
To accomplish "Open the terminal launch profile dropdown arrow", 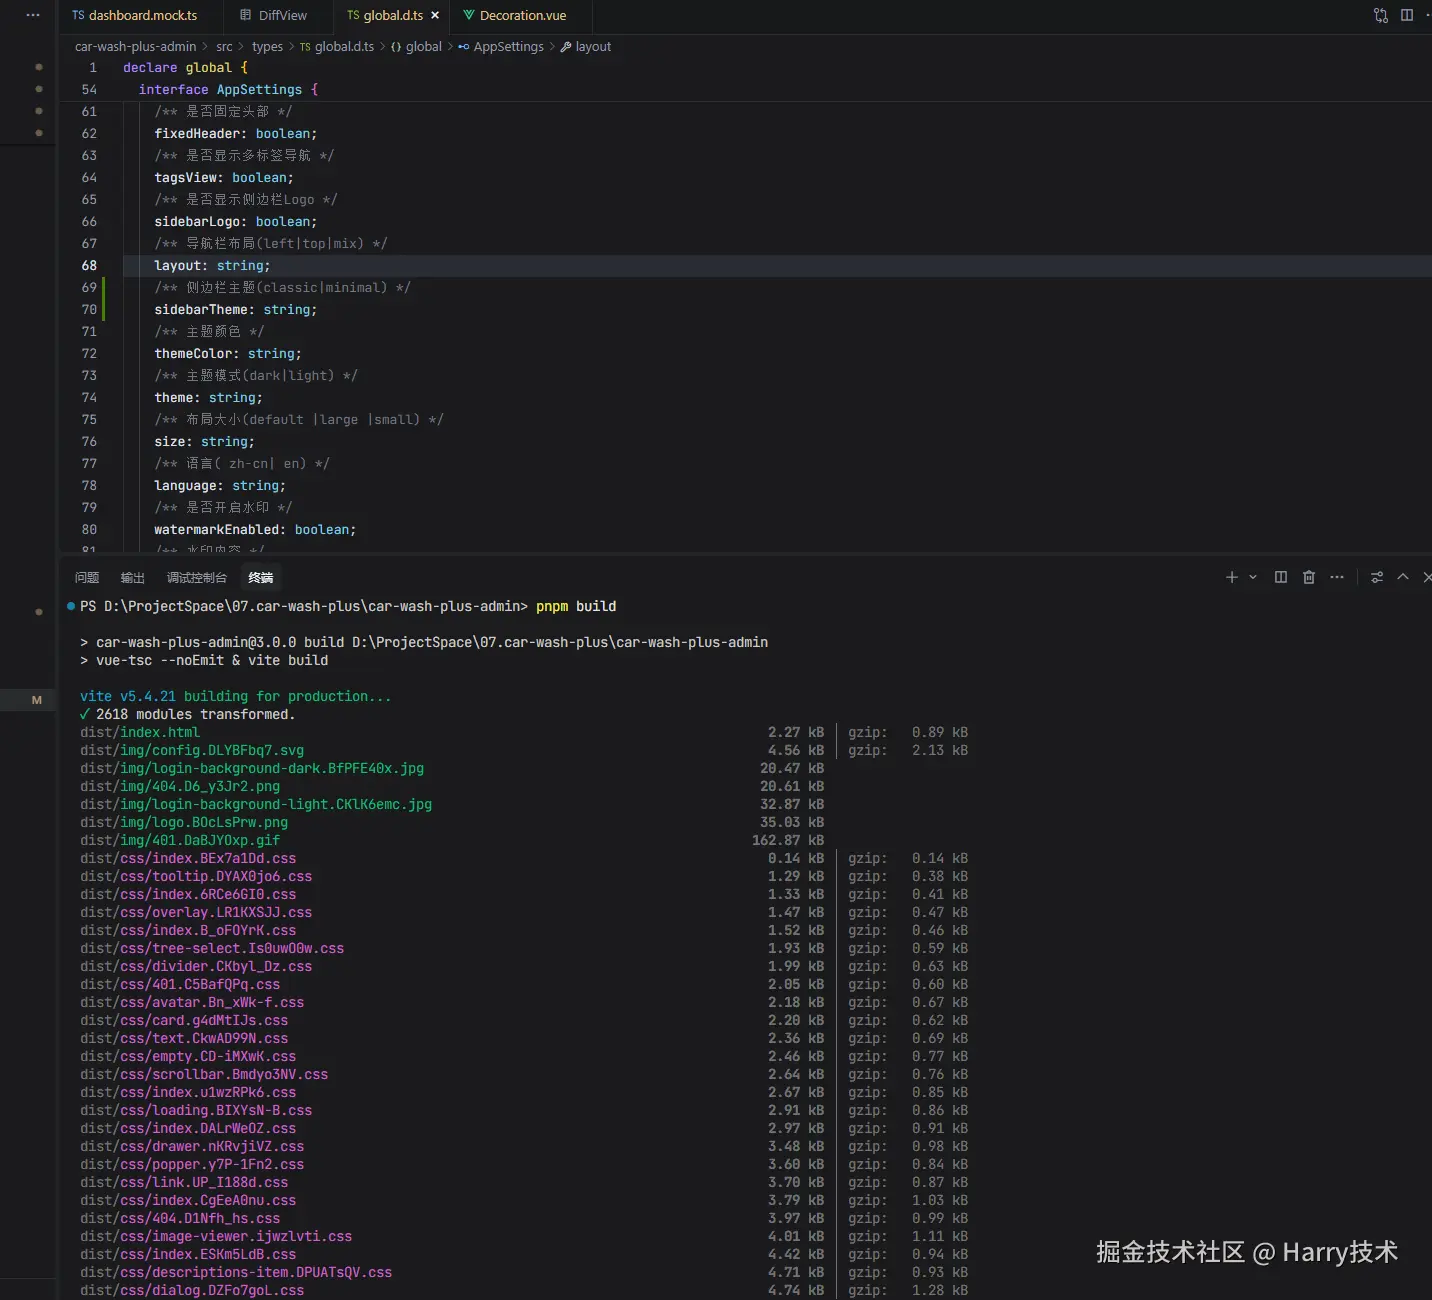I will tap(1253, 577).
